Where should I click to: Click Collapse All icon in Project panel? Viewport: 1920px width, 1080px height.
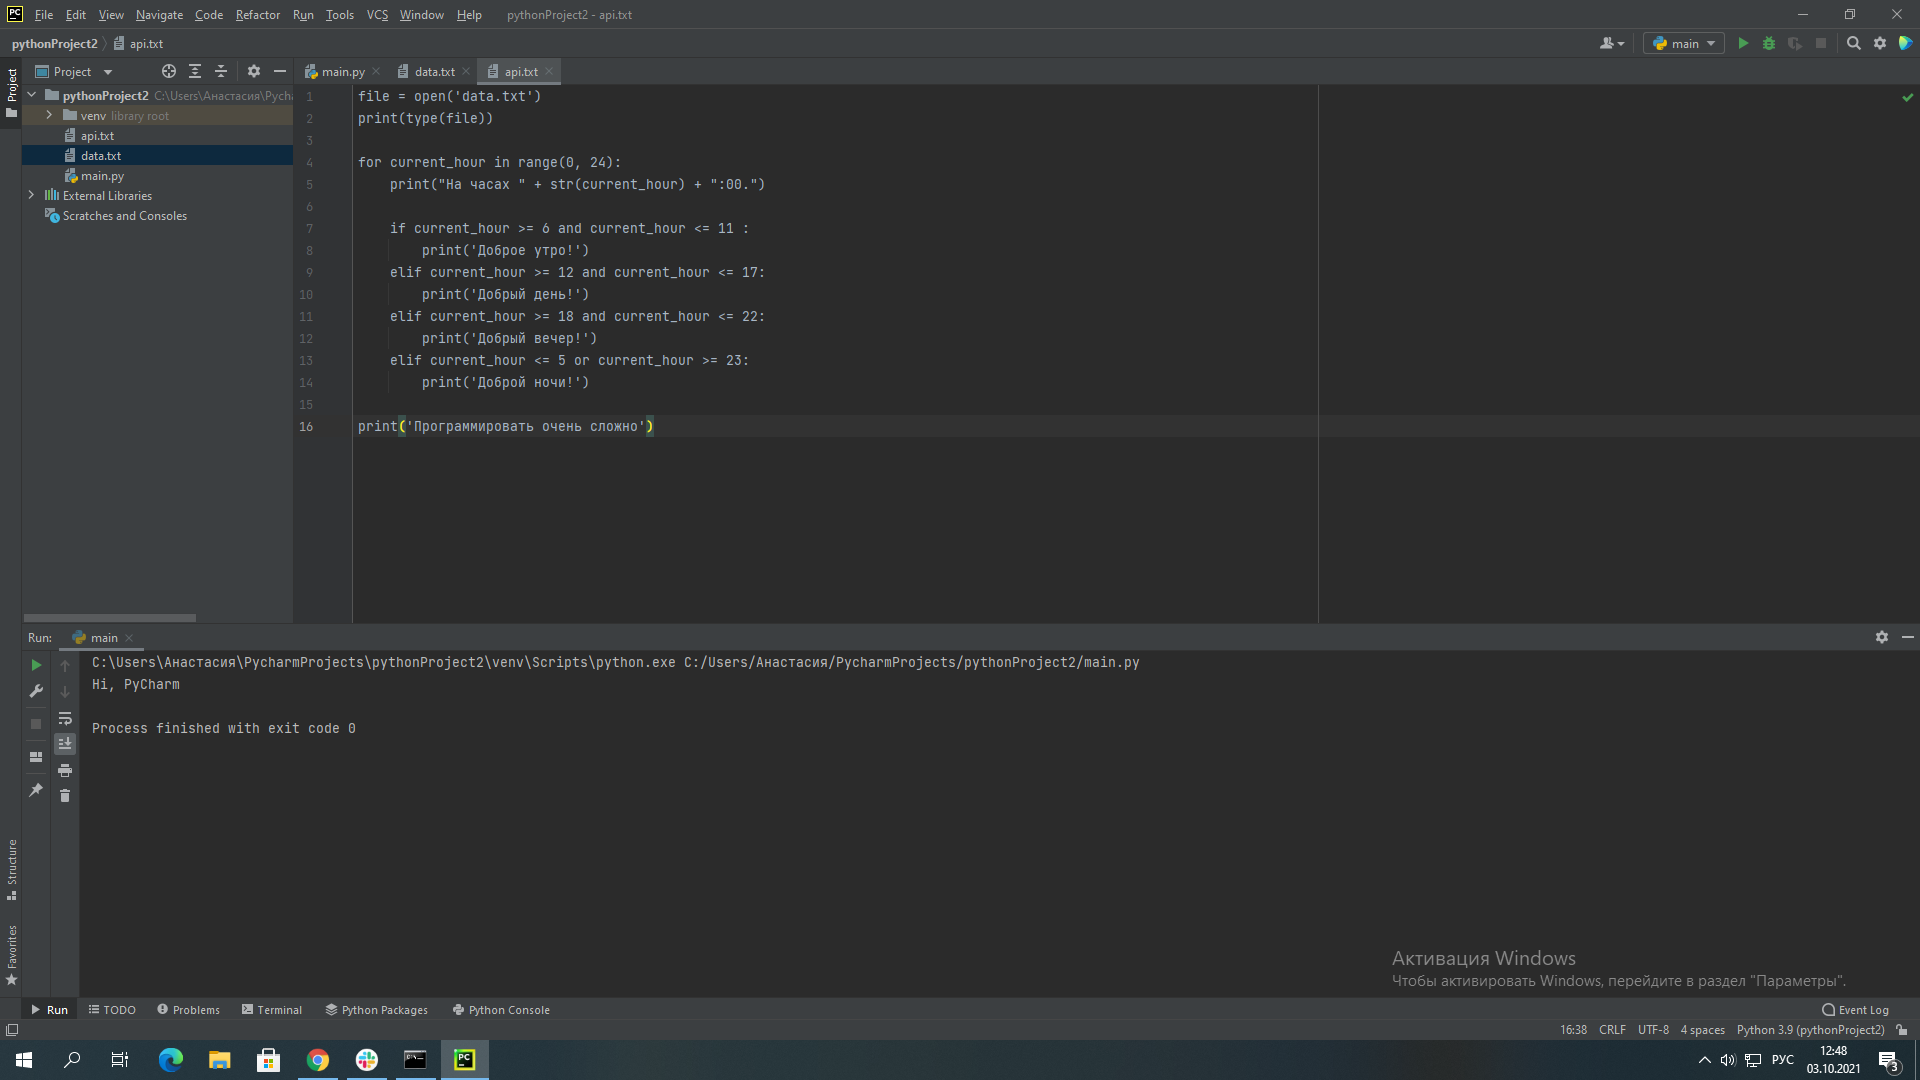[x=221, y=72]
